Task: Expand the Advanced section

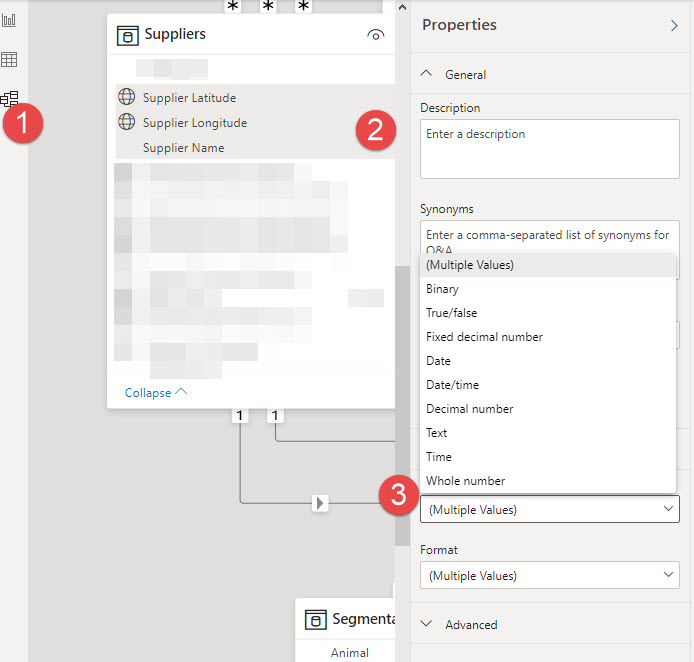Action: (426, 624)
